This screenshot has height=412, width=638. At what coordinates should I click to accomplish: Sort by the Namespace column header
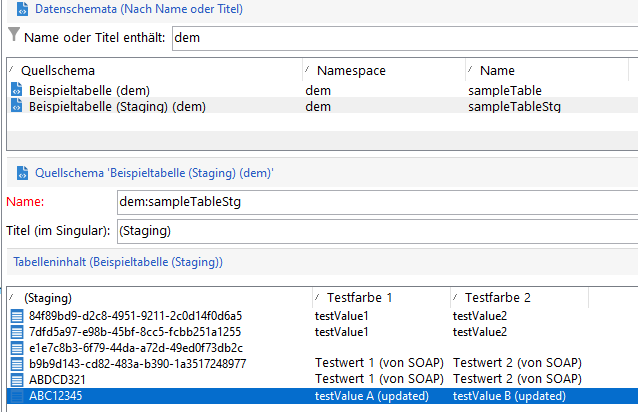[351, 71]
